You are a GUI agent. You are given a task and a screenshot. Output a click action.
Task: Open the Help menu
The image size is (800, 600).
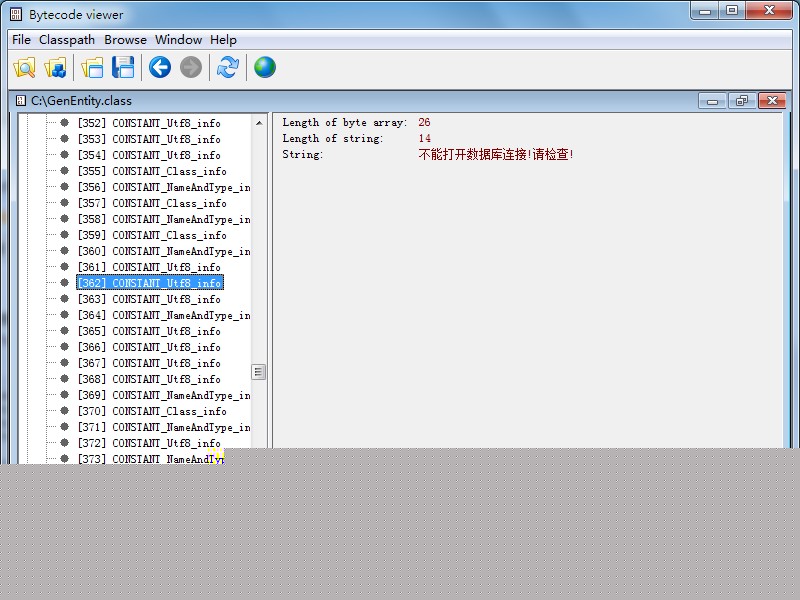tap(223, 40)
